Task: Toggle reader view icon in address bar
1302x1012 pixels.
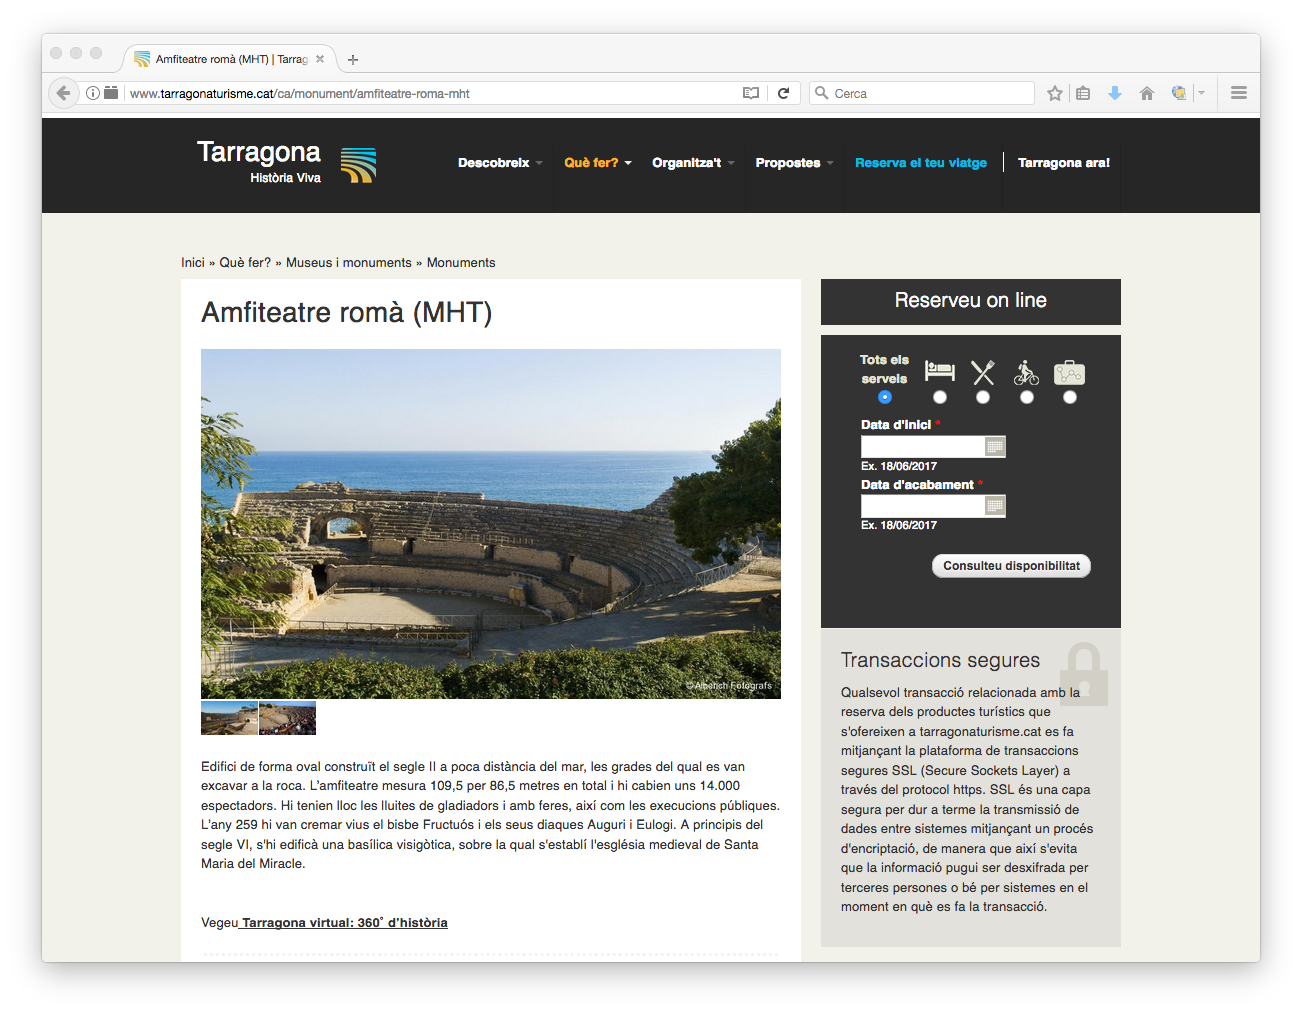Action: click(x=751, y=93)
